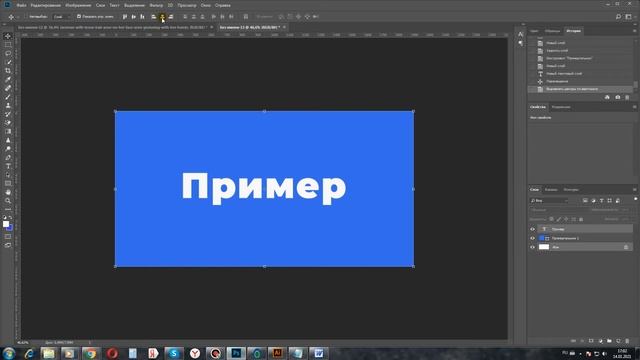Hide the Пример text layer
This screenshot has height=360, width=640.
click(x=532, y=229)
